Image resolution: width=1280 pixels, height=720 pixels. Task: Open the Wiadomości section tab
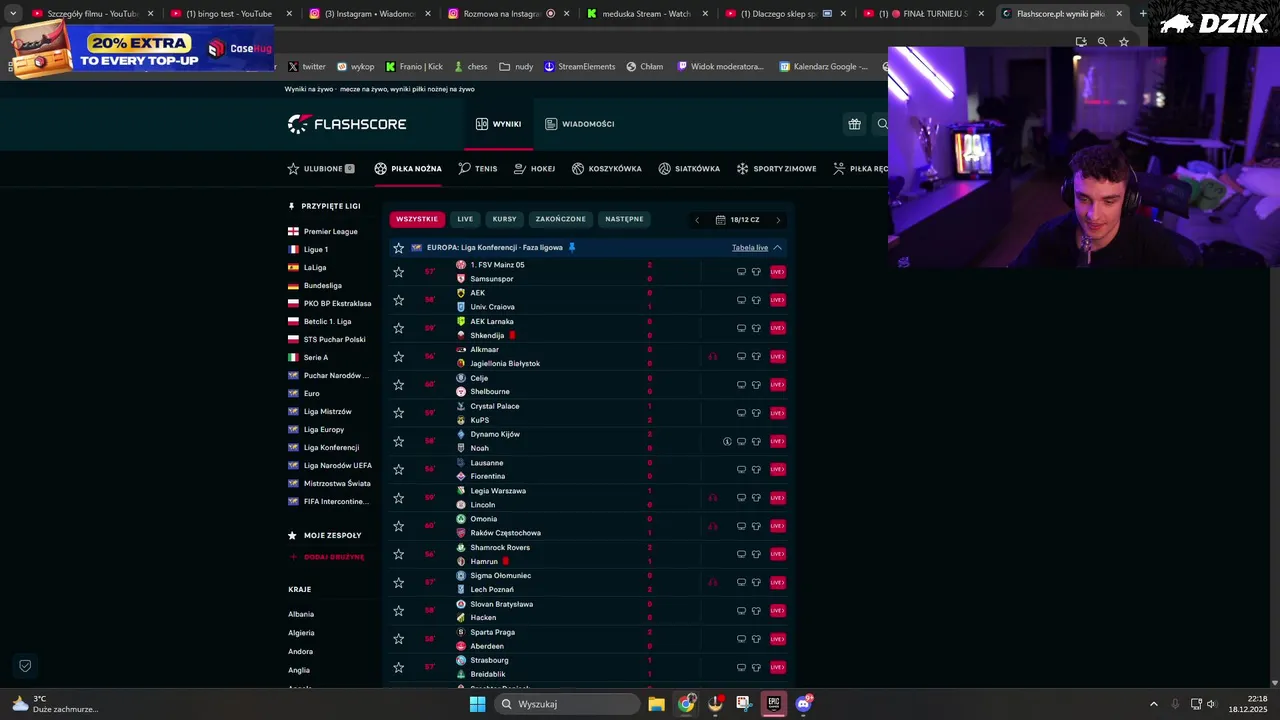580,124
